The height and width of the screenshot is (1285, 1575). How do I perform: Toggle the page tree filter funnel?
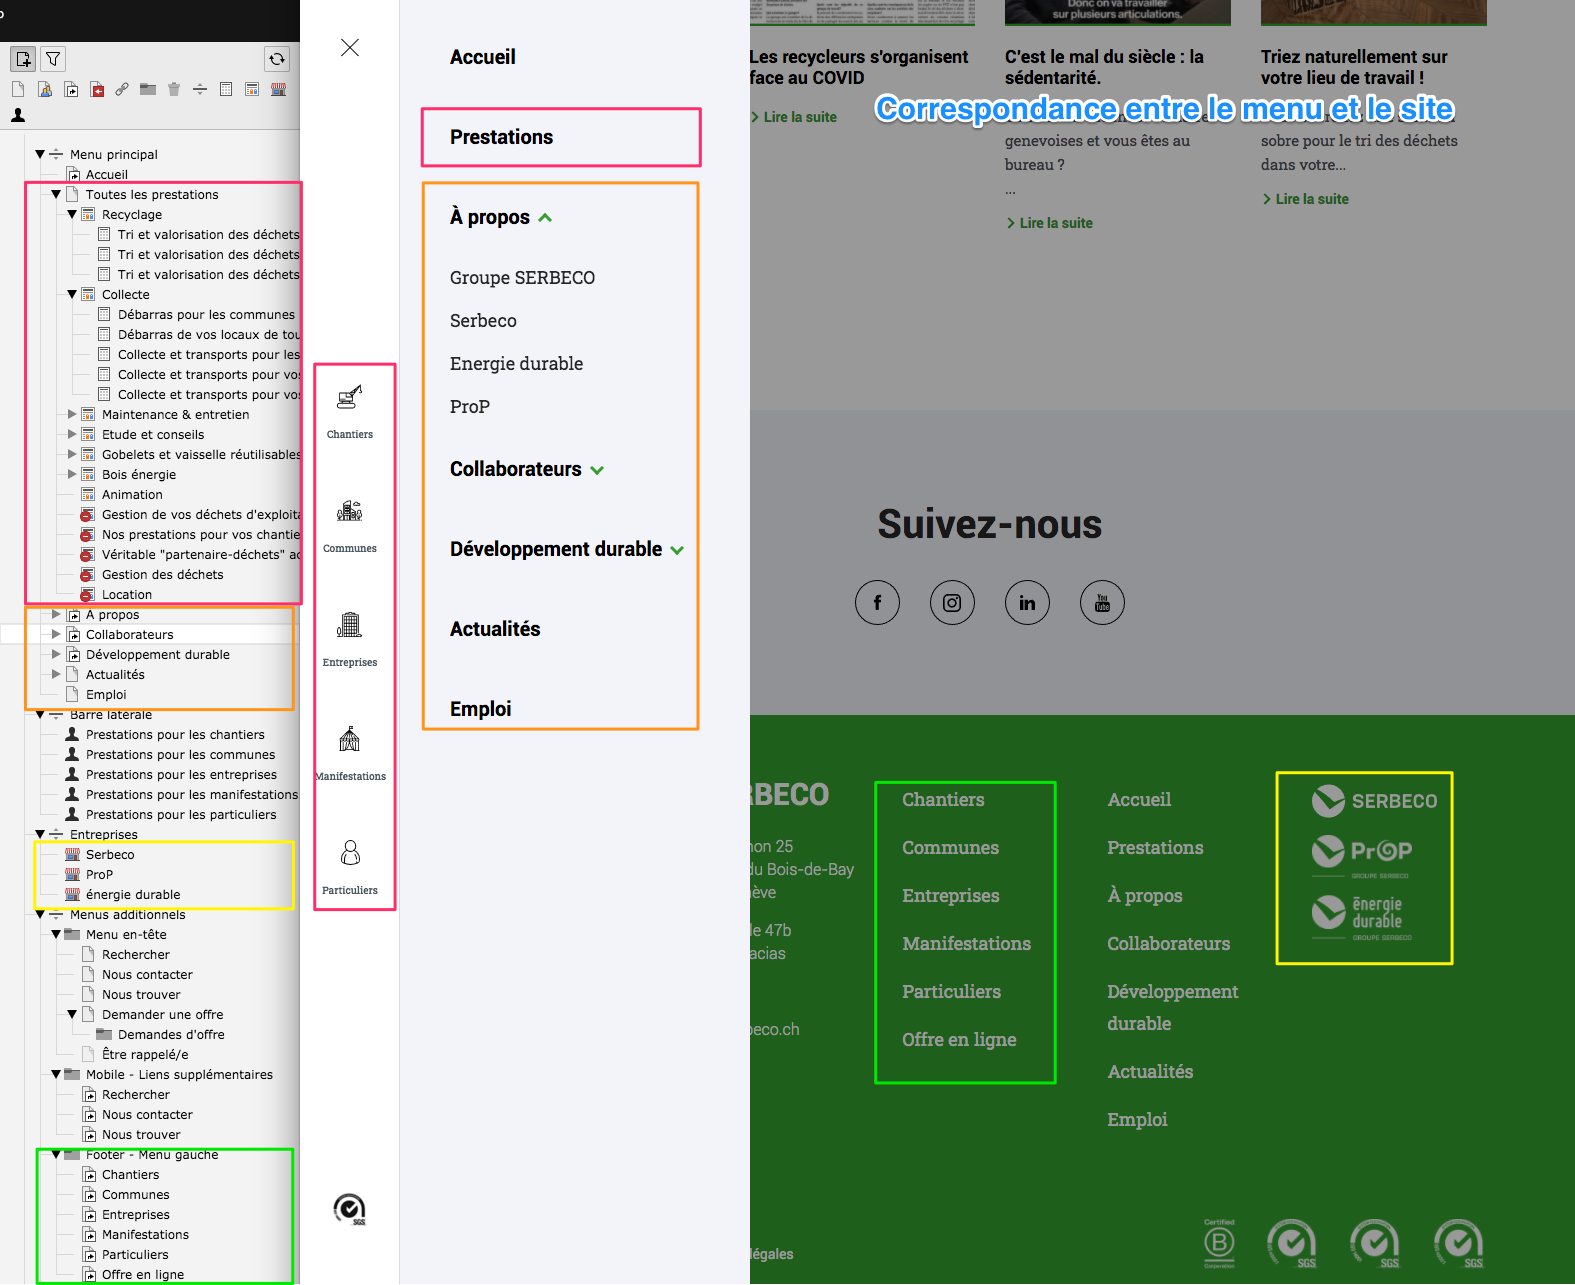53,59
